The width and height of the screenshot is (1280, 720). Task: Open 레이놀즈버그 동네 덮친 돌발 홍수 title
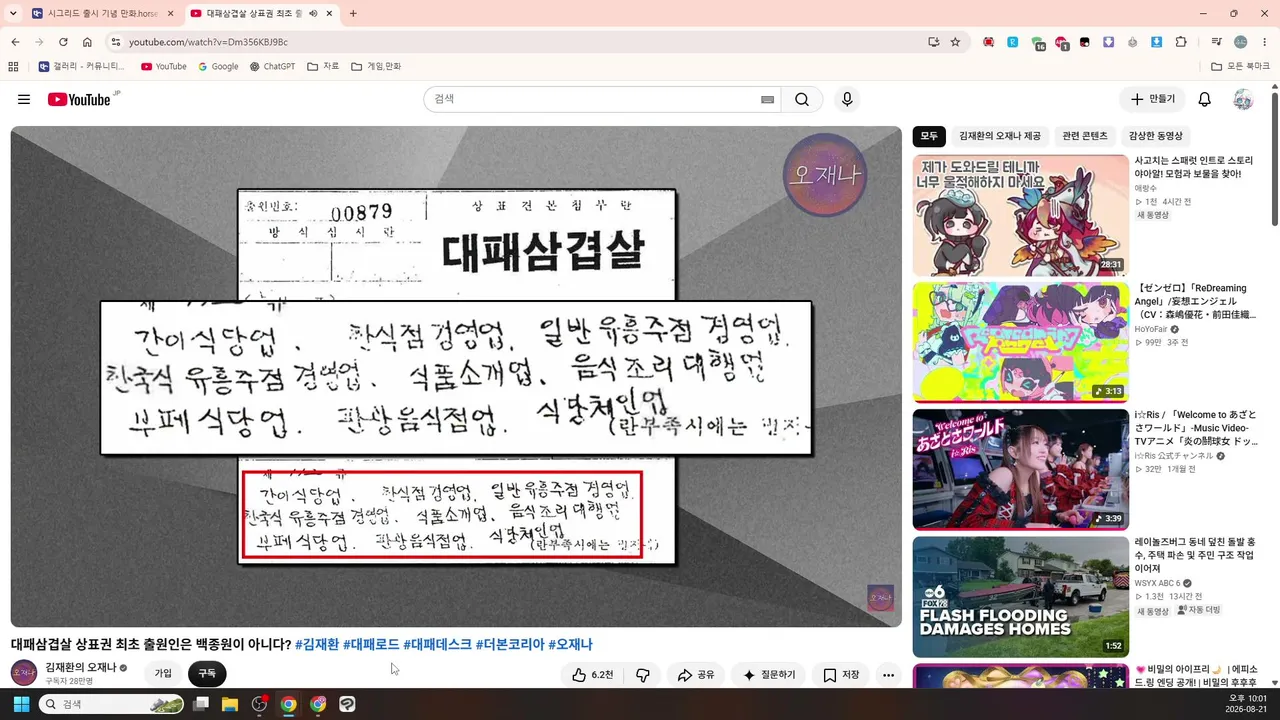[x=1195, y=555]
